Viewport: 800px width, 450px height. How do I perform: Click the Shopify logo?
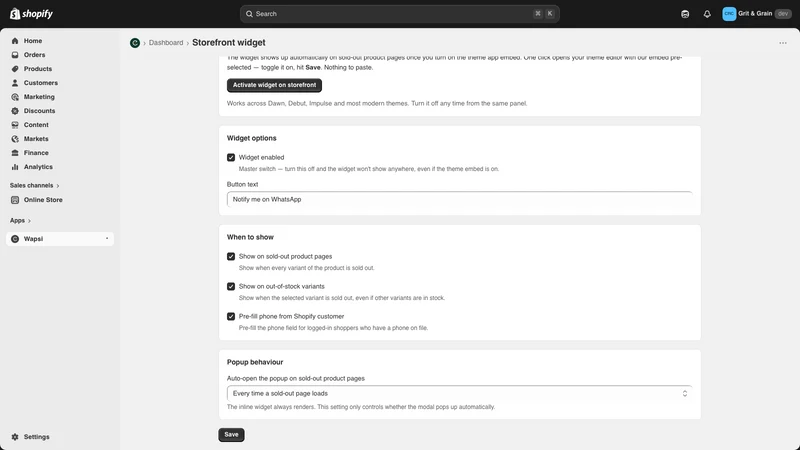[x=31, y=14]
